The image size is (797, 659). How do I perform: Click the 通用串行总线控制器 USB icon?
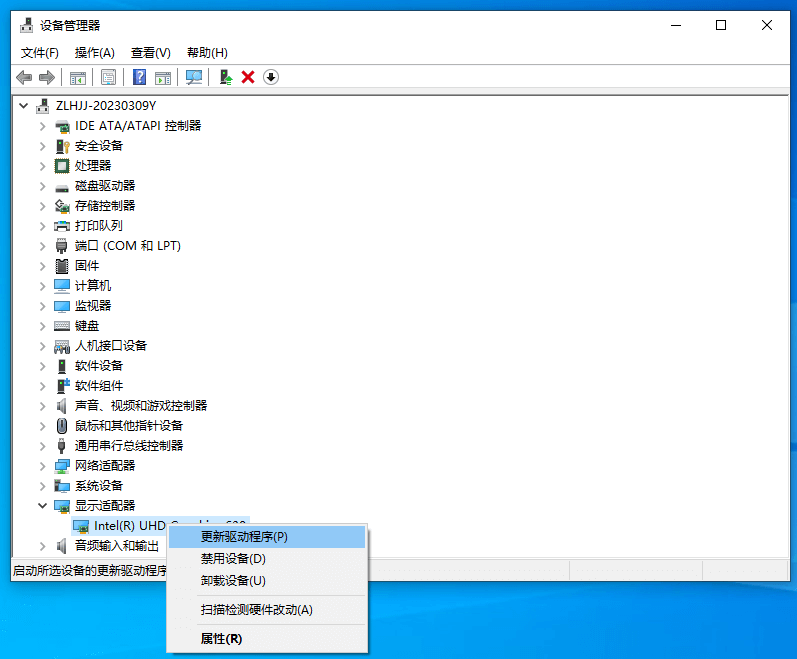click(x=62, y=446)
